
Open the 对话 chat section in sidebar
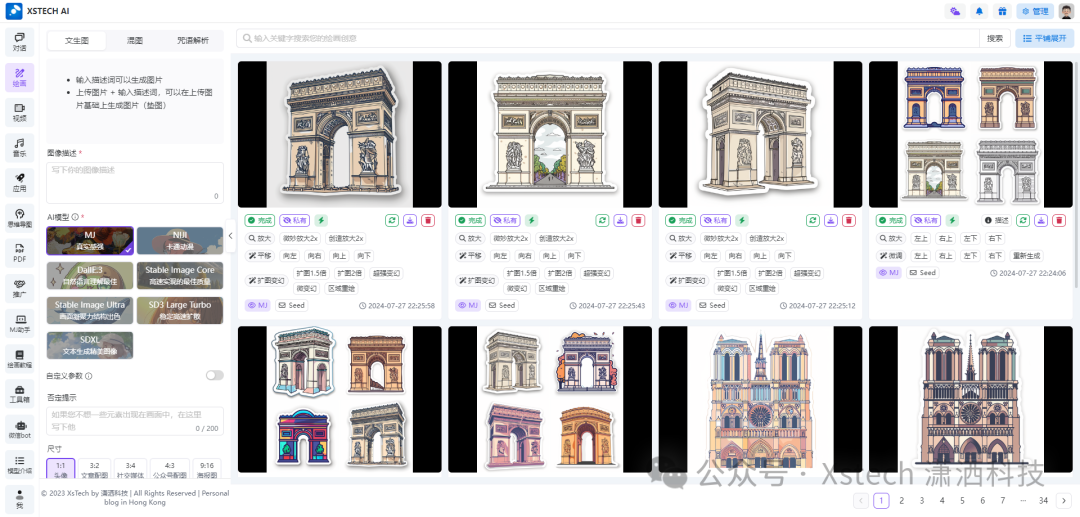point(19,42)
